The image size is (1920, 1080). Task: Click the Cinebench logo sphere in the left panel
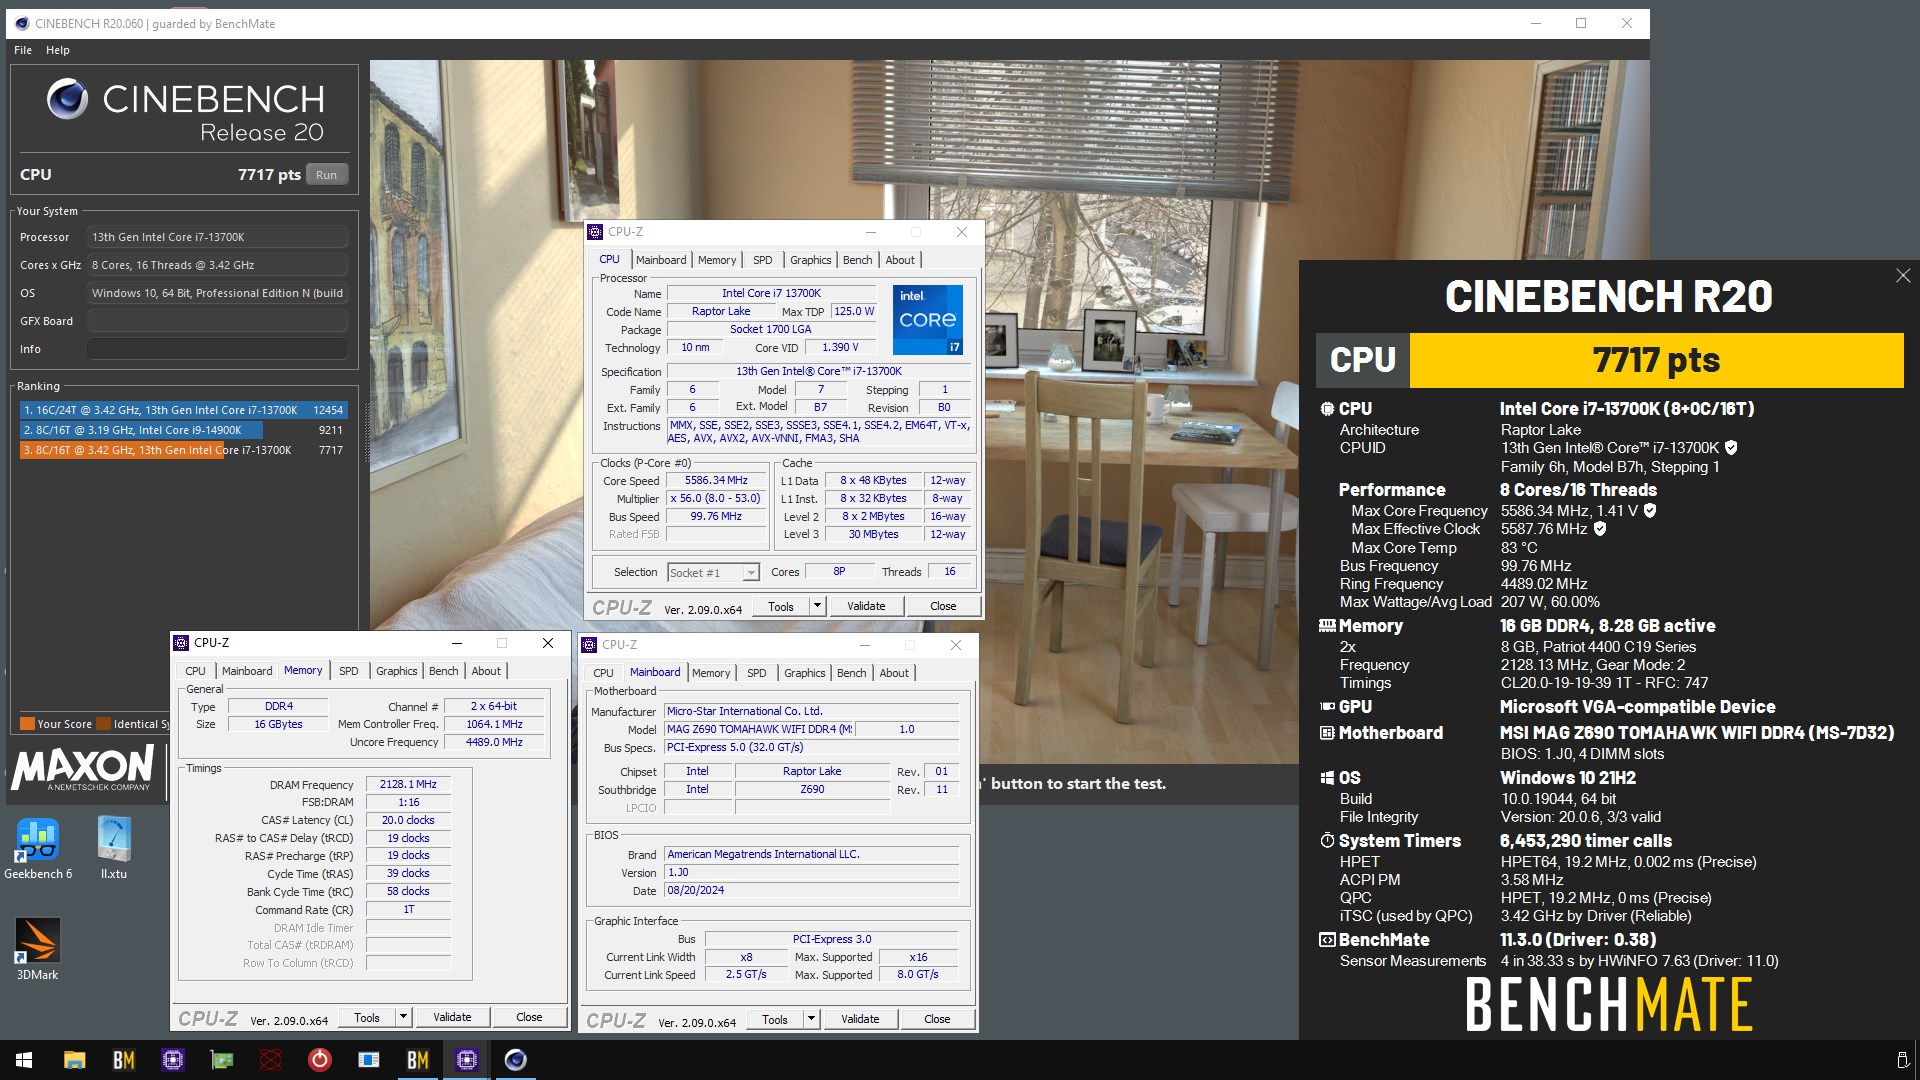tap(67, 100)
